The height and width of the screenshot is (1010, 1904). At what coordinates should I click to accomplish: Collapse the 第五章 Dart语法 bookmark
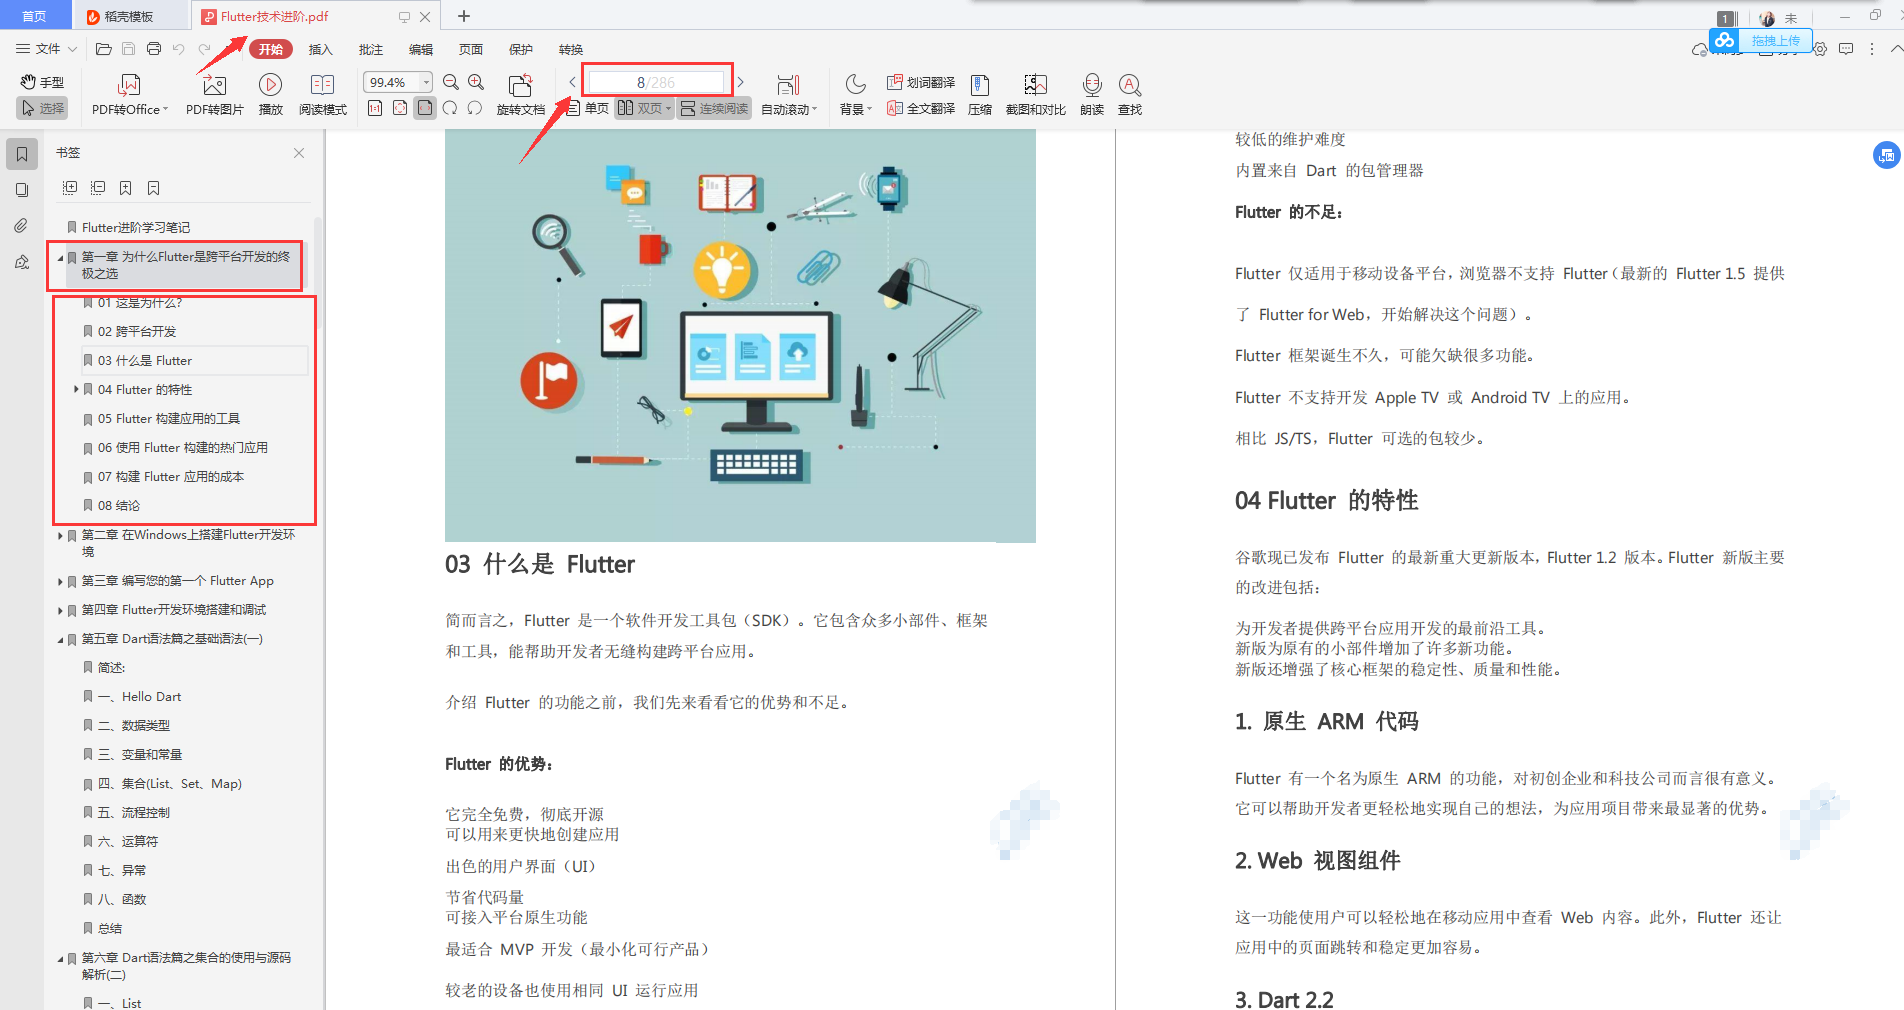click(x=60, y=640)
